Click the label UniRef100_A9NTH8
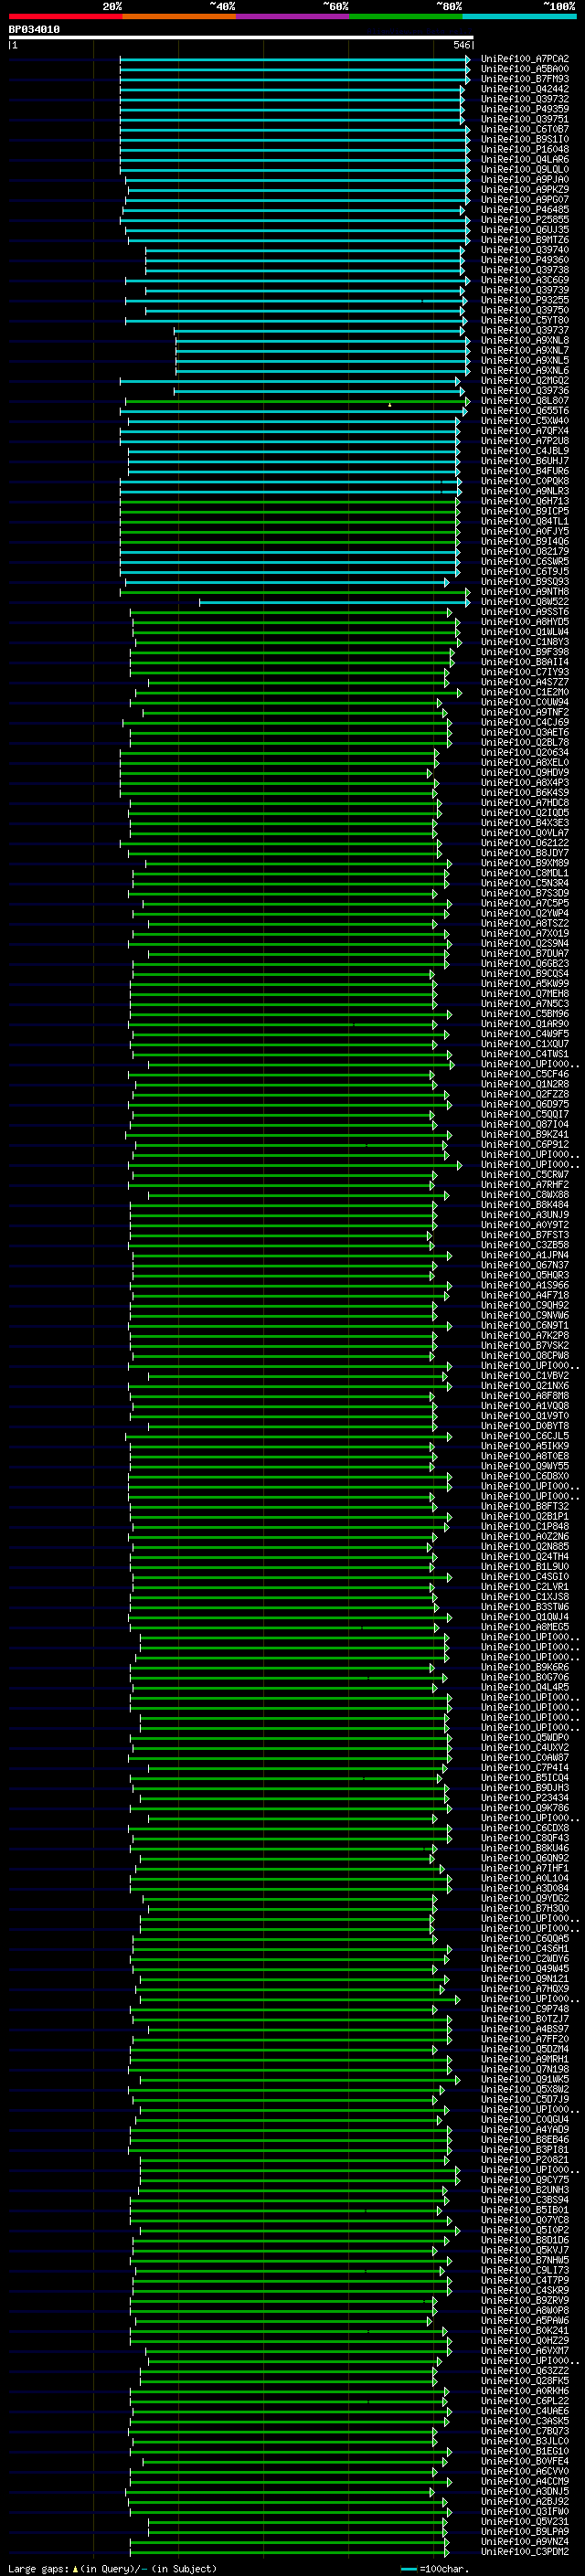The width and height of the screenshot is (585, 2576). coord(525,592)
